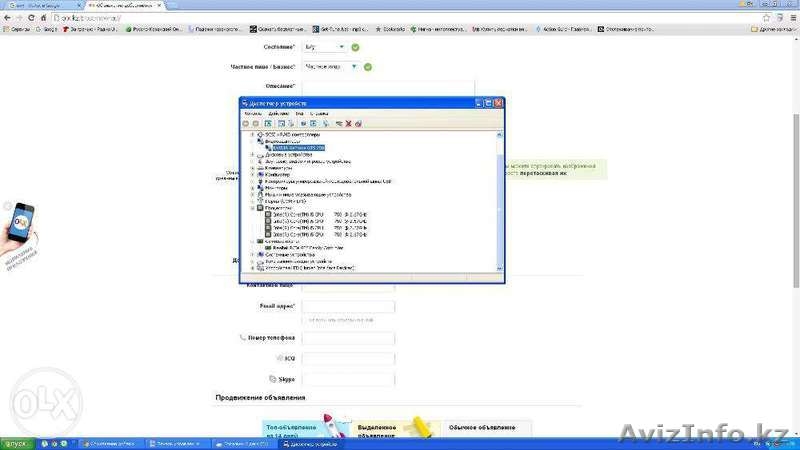The height and width of the screenshot is (450, 800).
Task: Click the Skype input field
Action: [x=348, y=380]
